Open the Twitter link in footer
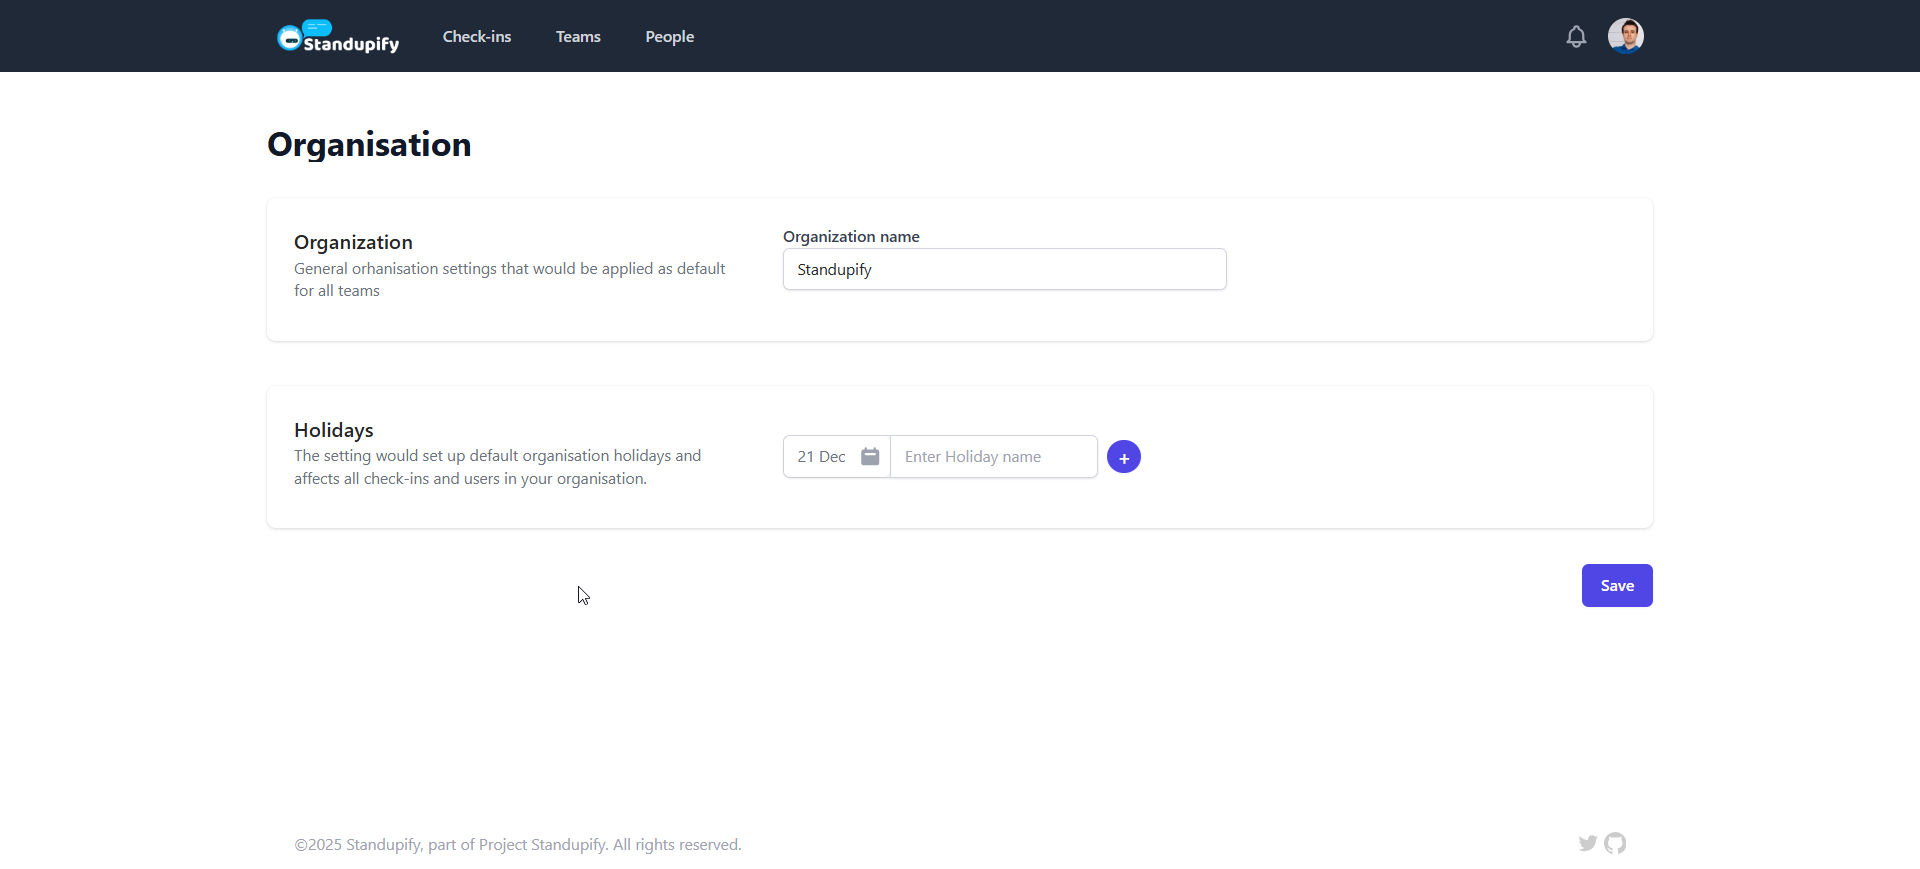This screenshot has width=1920, height=869. click(x=1588, y=843)
